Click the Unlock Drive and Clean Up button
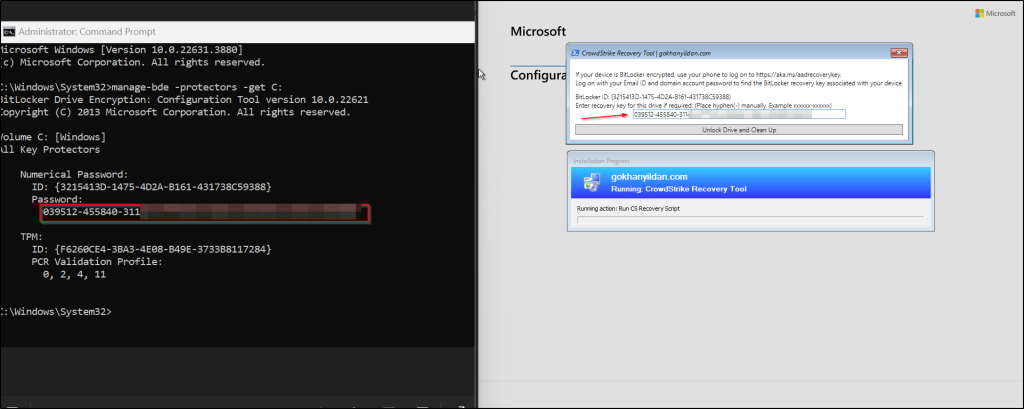This screenshot has width=1024, height=409. pyautogui.click(x=739, y=130)
